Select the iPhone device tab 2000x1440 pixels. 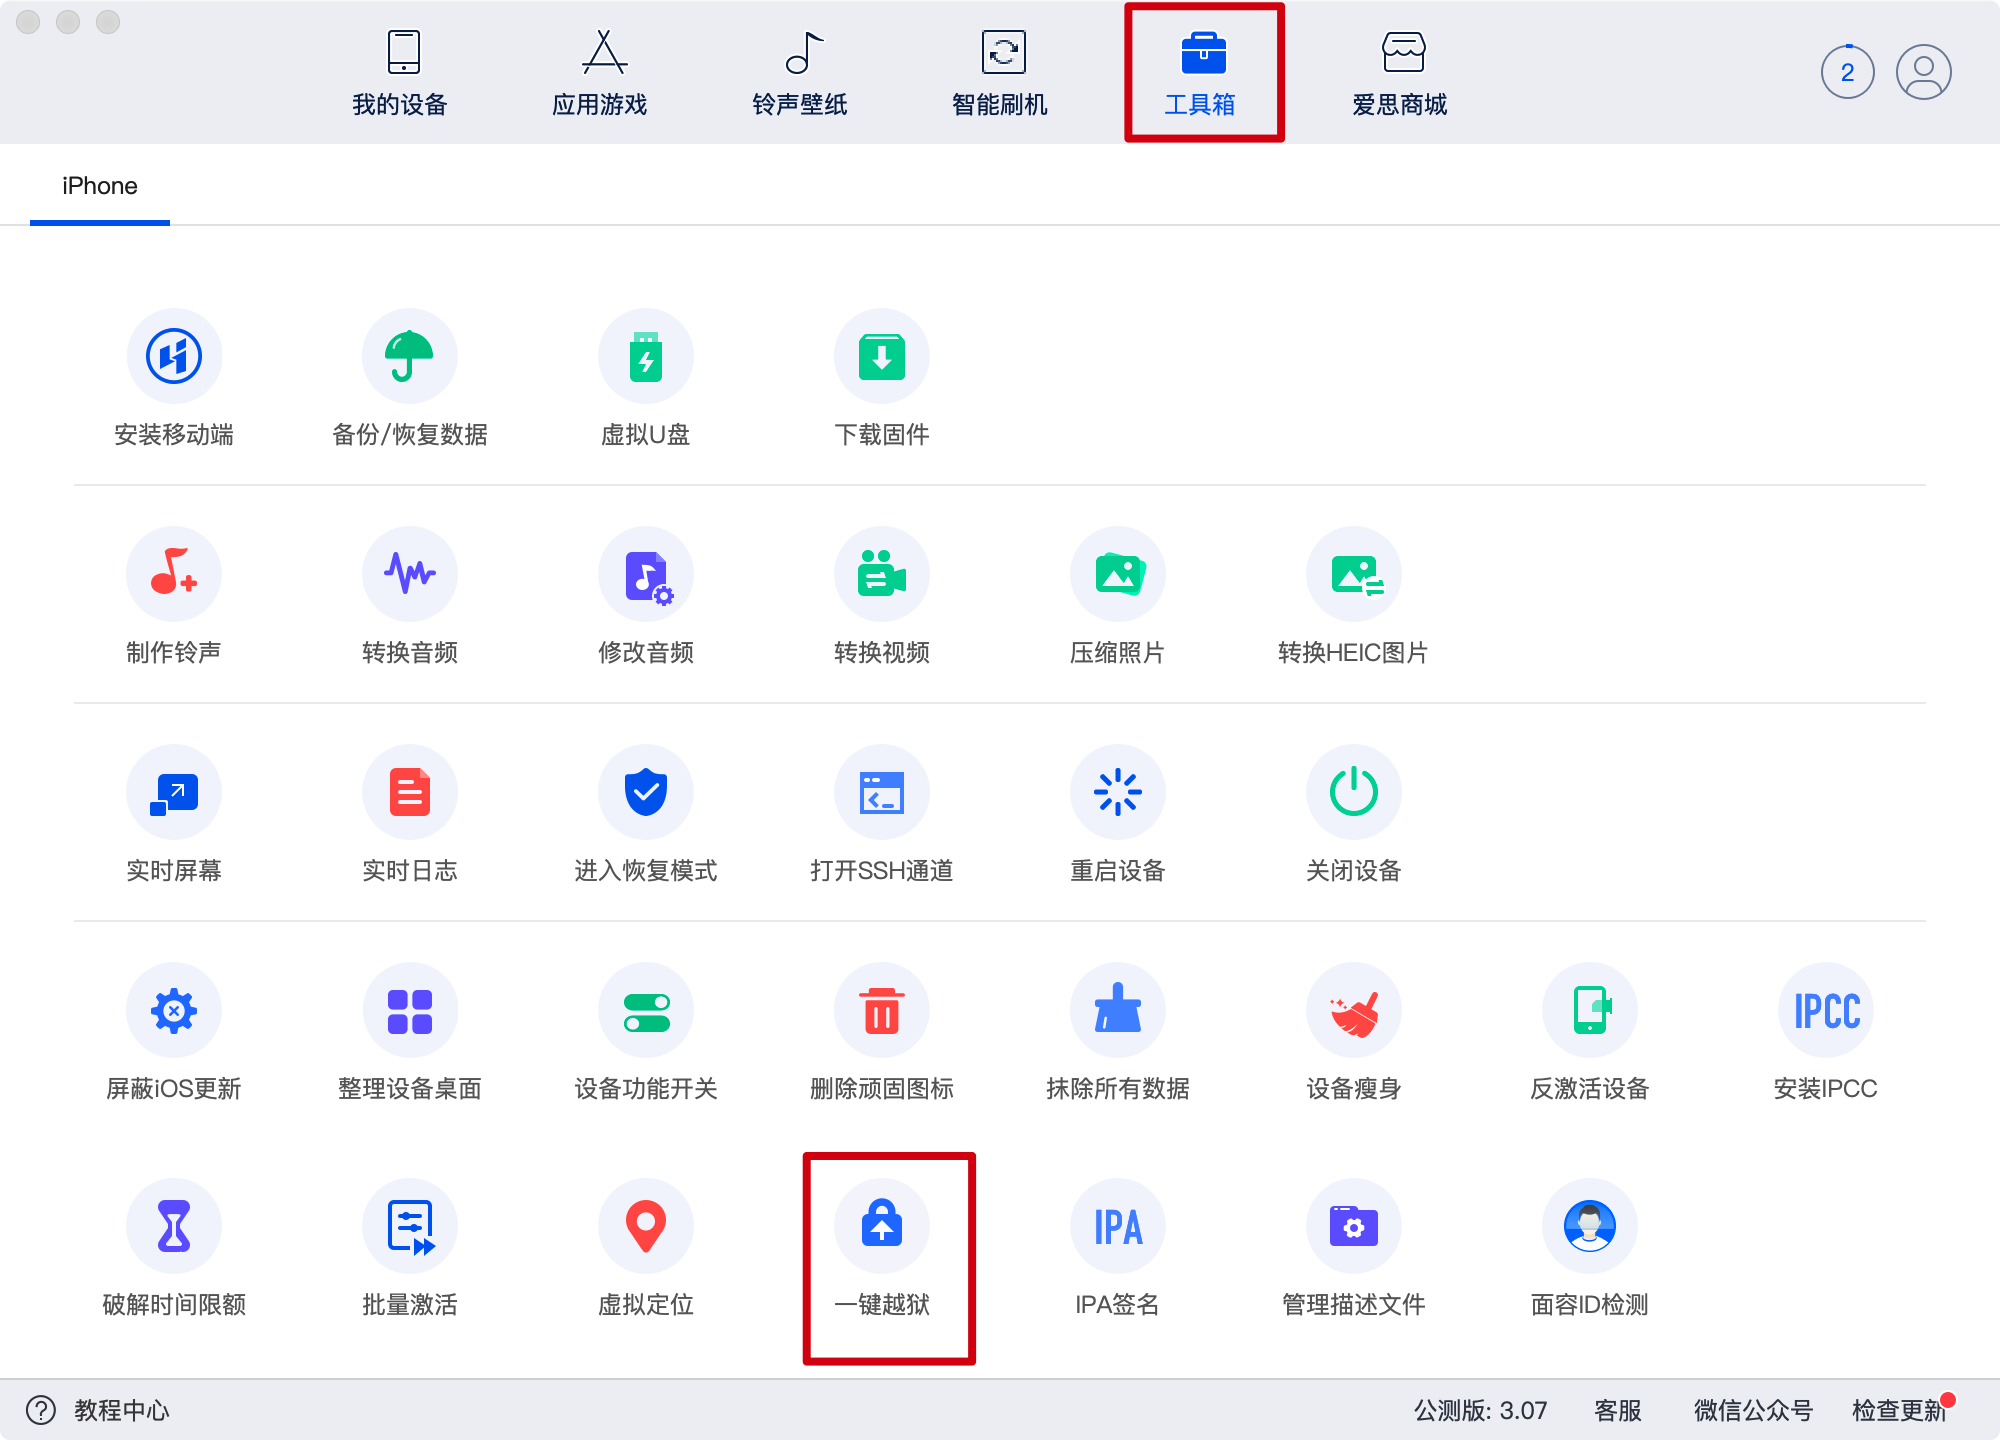click(x=100, y=186)
